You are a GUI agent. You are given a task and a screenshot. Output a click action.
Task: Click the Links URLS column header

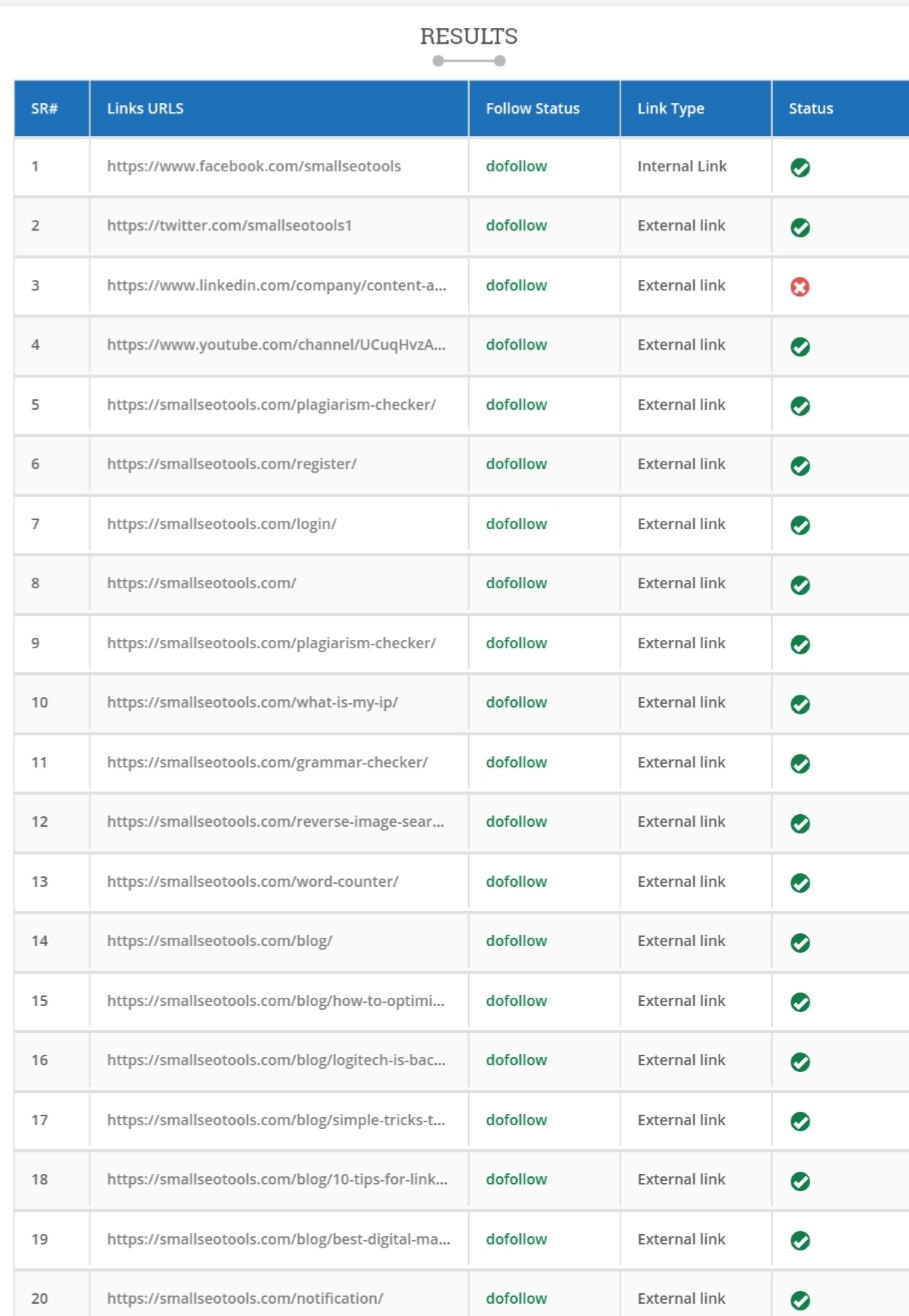[x=145, y=108]
